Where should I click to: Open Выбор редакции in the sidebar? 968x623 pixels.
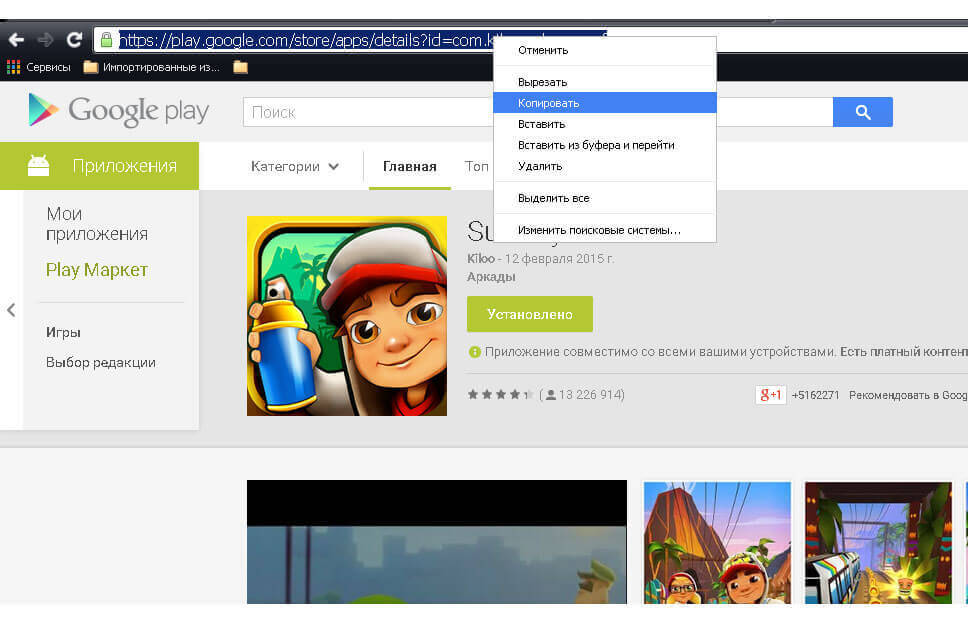101,362
